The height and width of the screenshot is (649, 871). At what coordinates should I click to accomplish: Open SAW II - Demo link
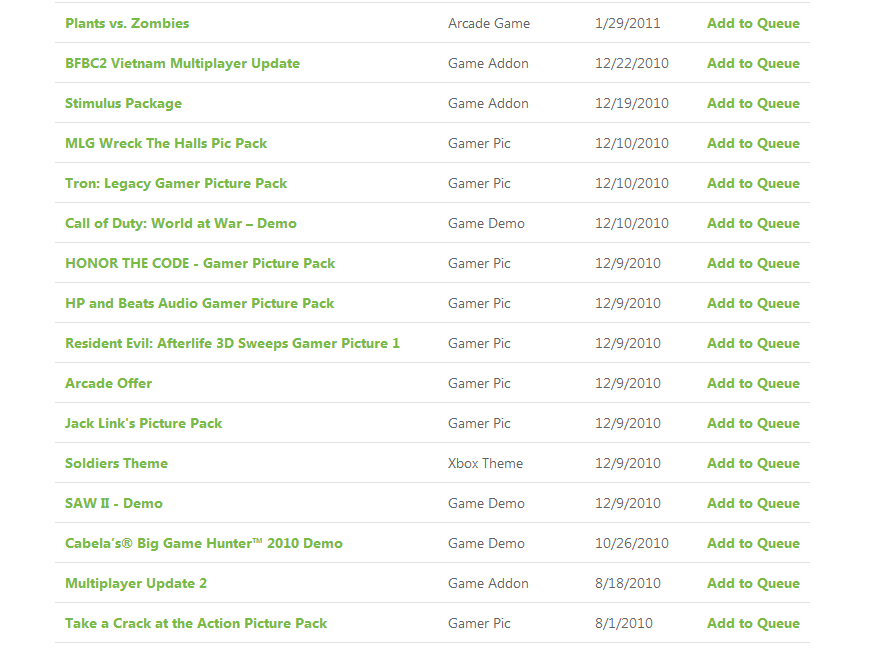(x=114, y=503)
